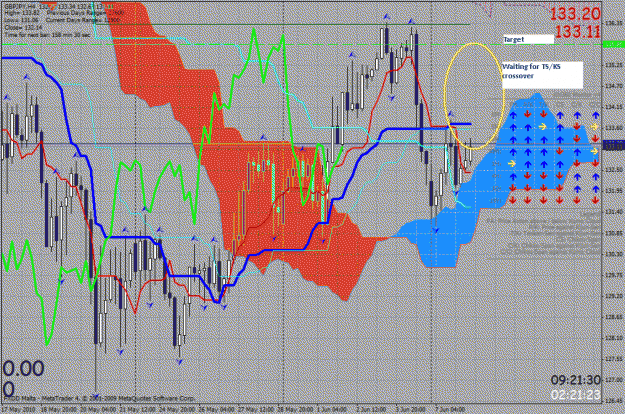
Task: Click "Time for next bar" info line
Action: tap(47, 35)
